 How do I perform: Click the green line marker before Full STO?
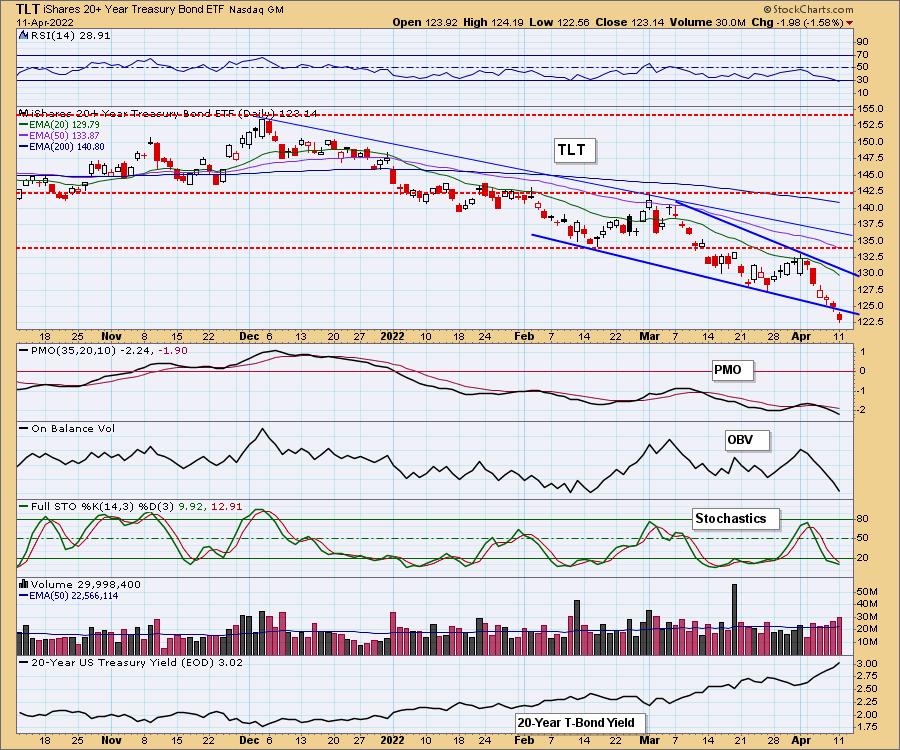click(24, 506)
